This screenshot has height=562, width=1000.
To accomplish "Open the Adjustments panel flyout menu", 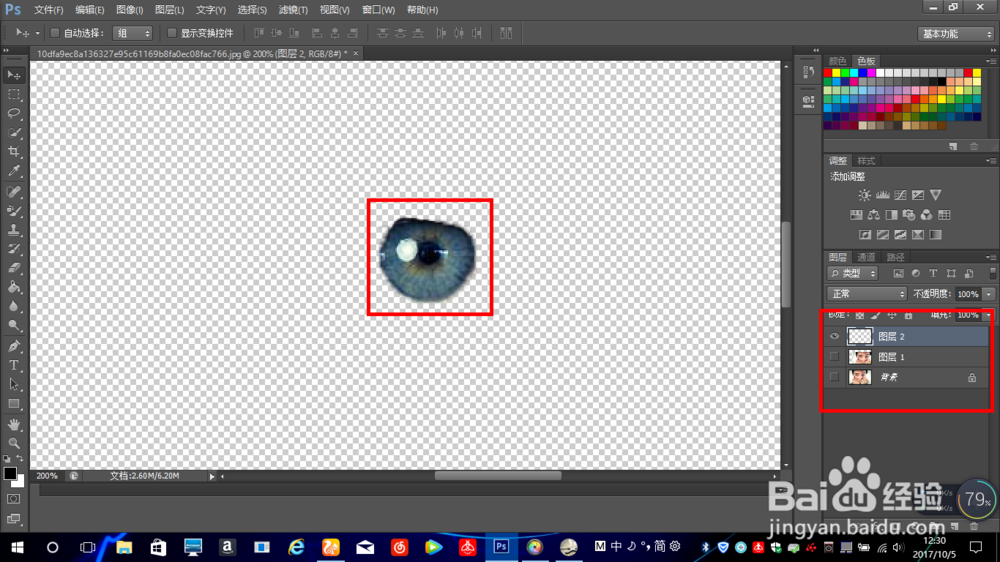I will (990, 161).
